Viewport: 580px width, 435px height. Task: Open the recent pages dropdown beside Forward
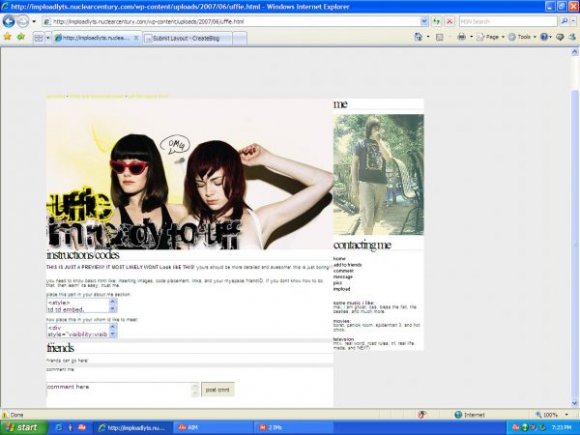click(x=34, y=21)
